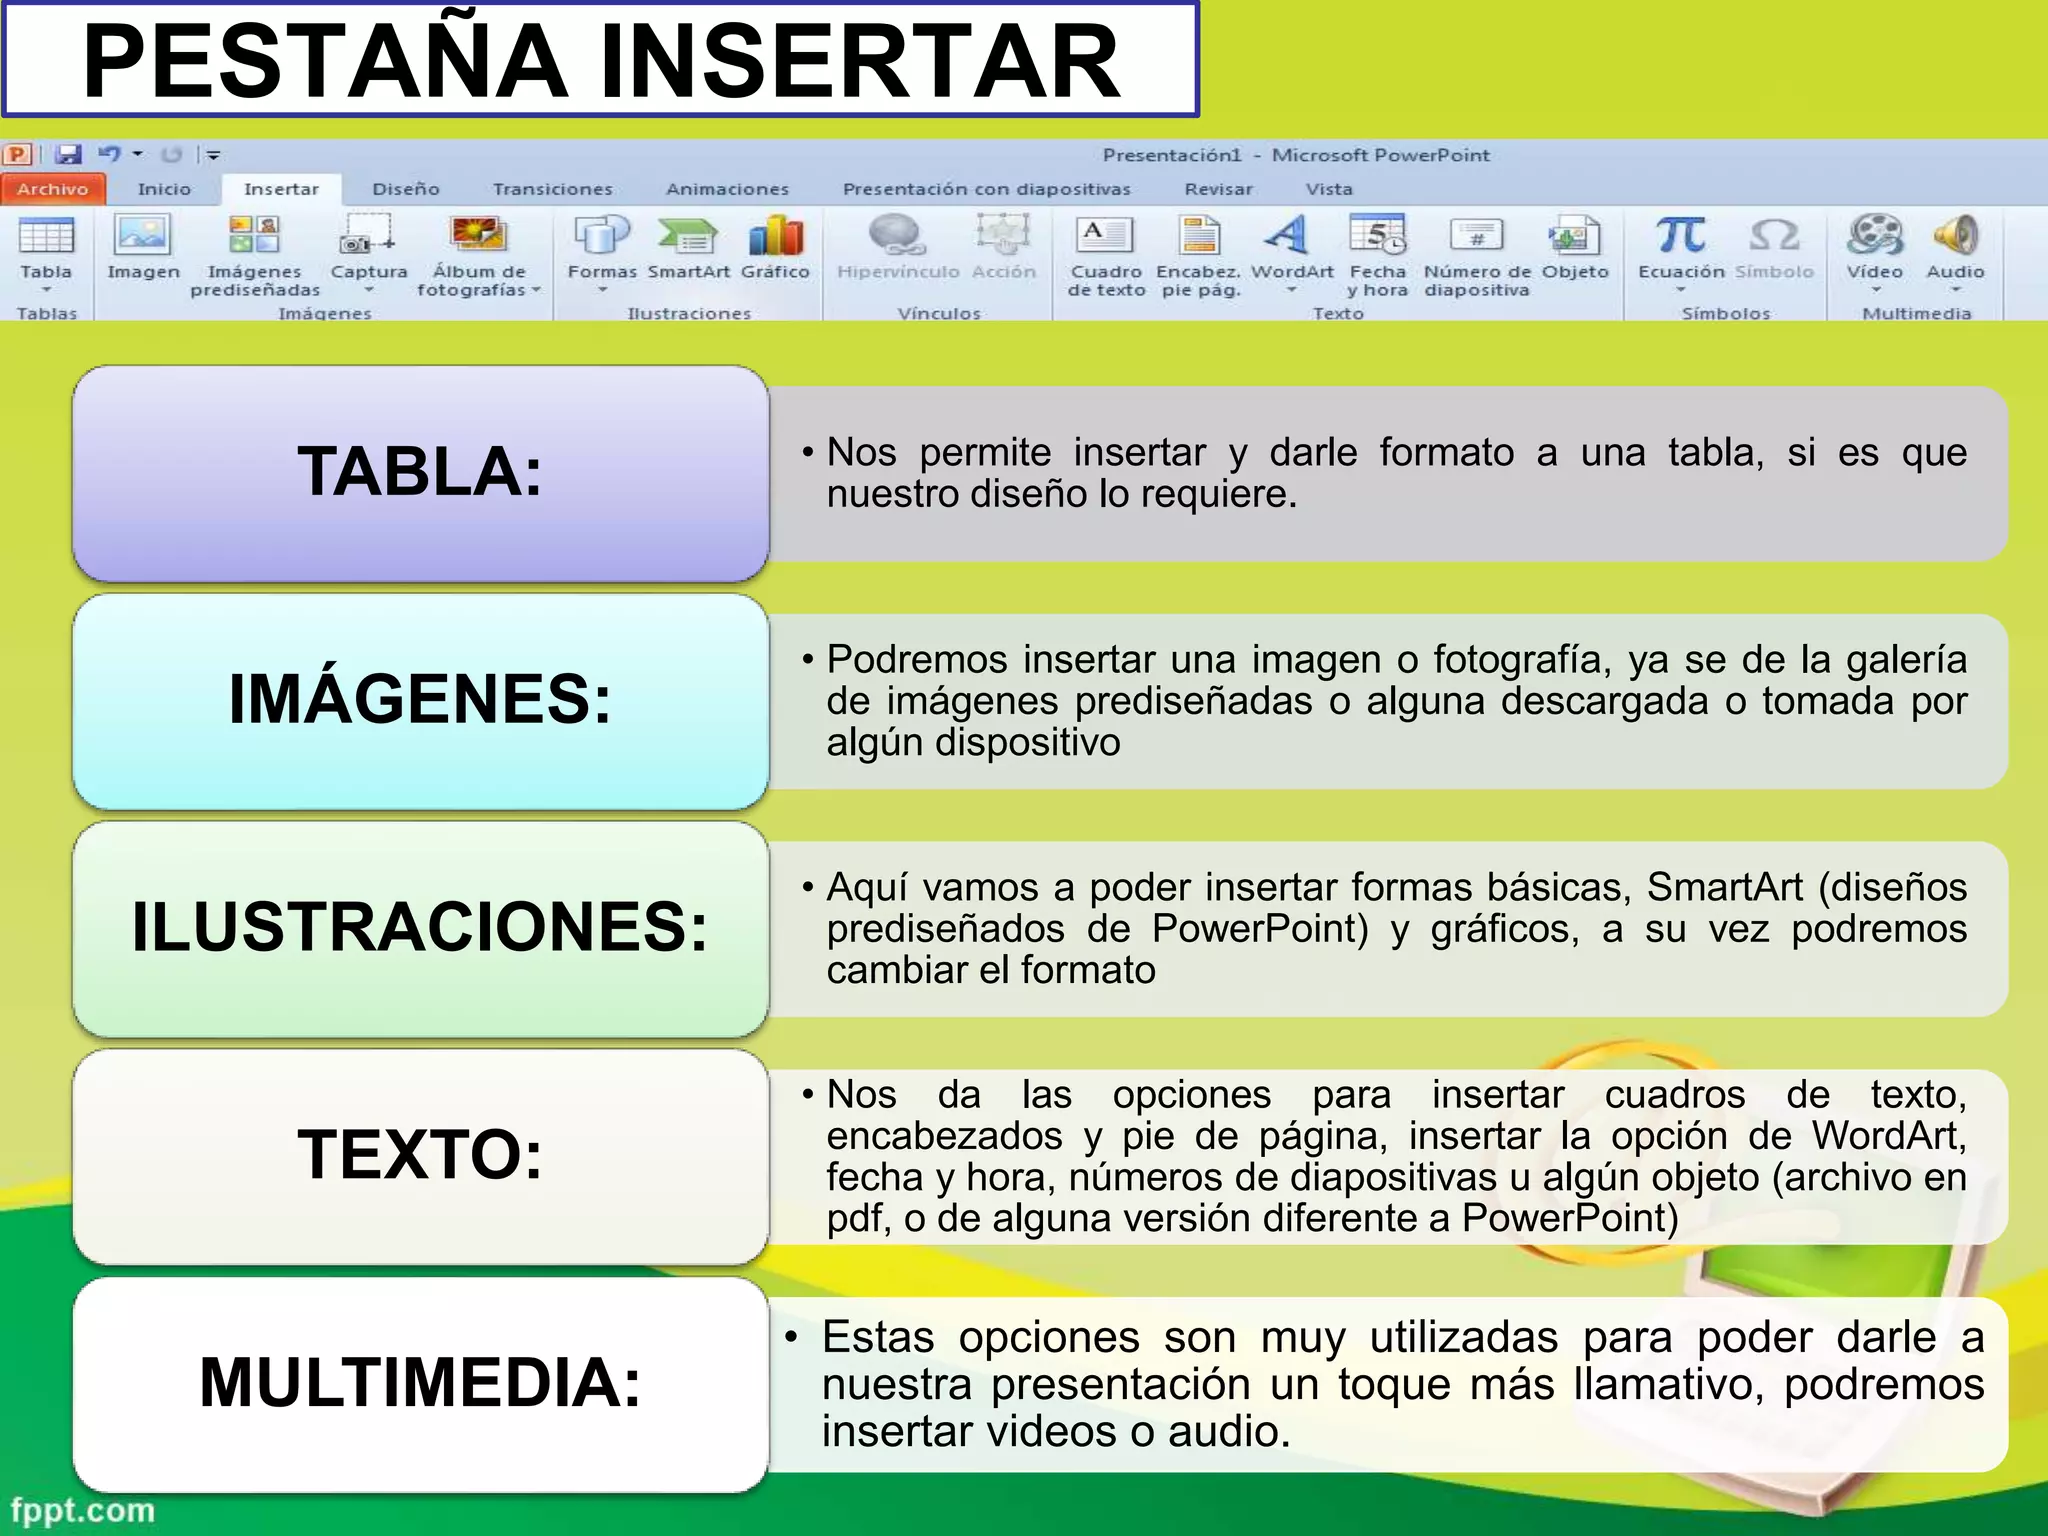Switch to the Vista tab
This screenshot has height=1536, width=2048.
coord(1329,189)
